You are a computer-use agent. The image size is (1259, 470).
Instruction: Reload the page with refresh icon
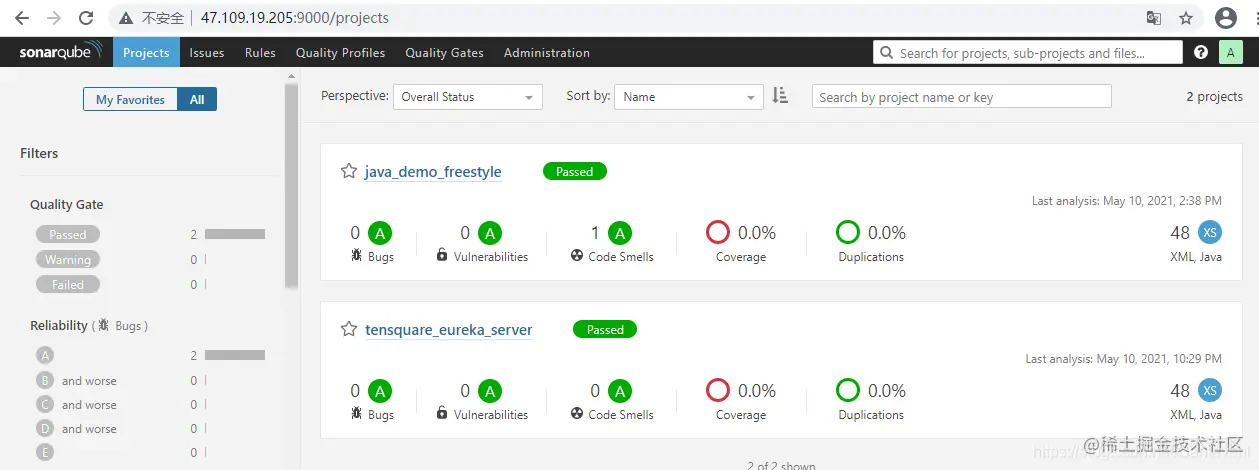pyautogui.click(x=86, y=18)
